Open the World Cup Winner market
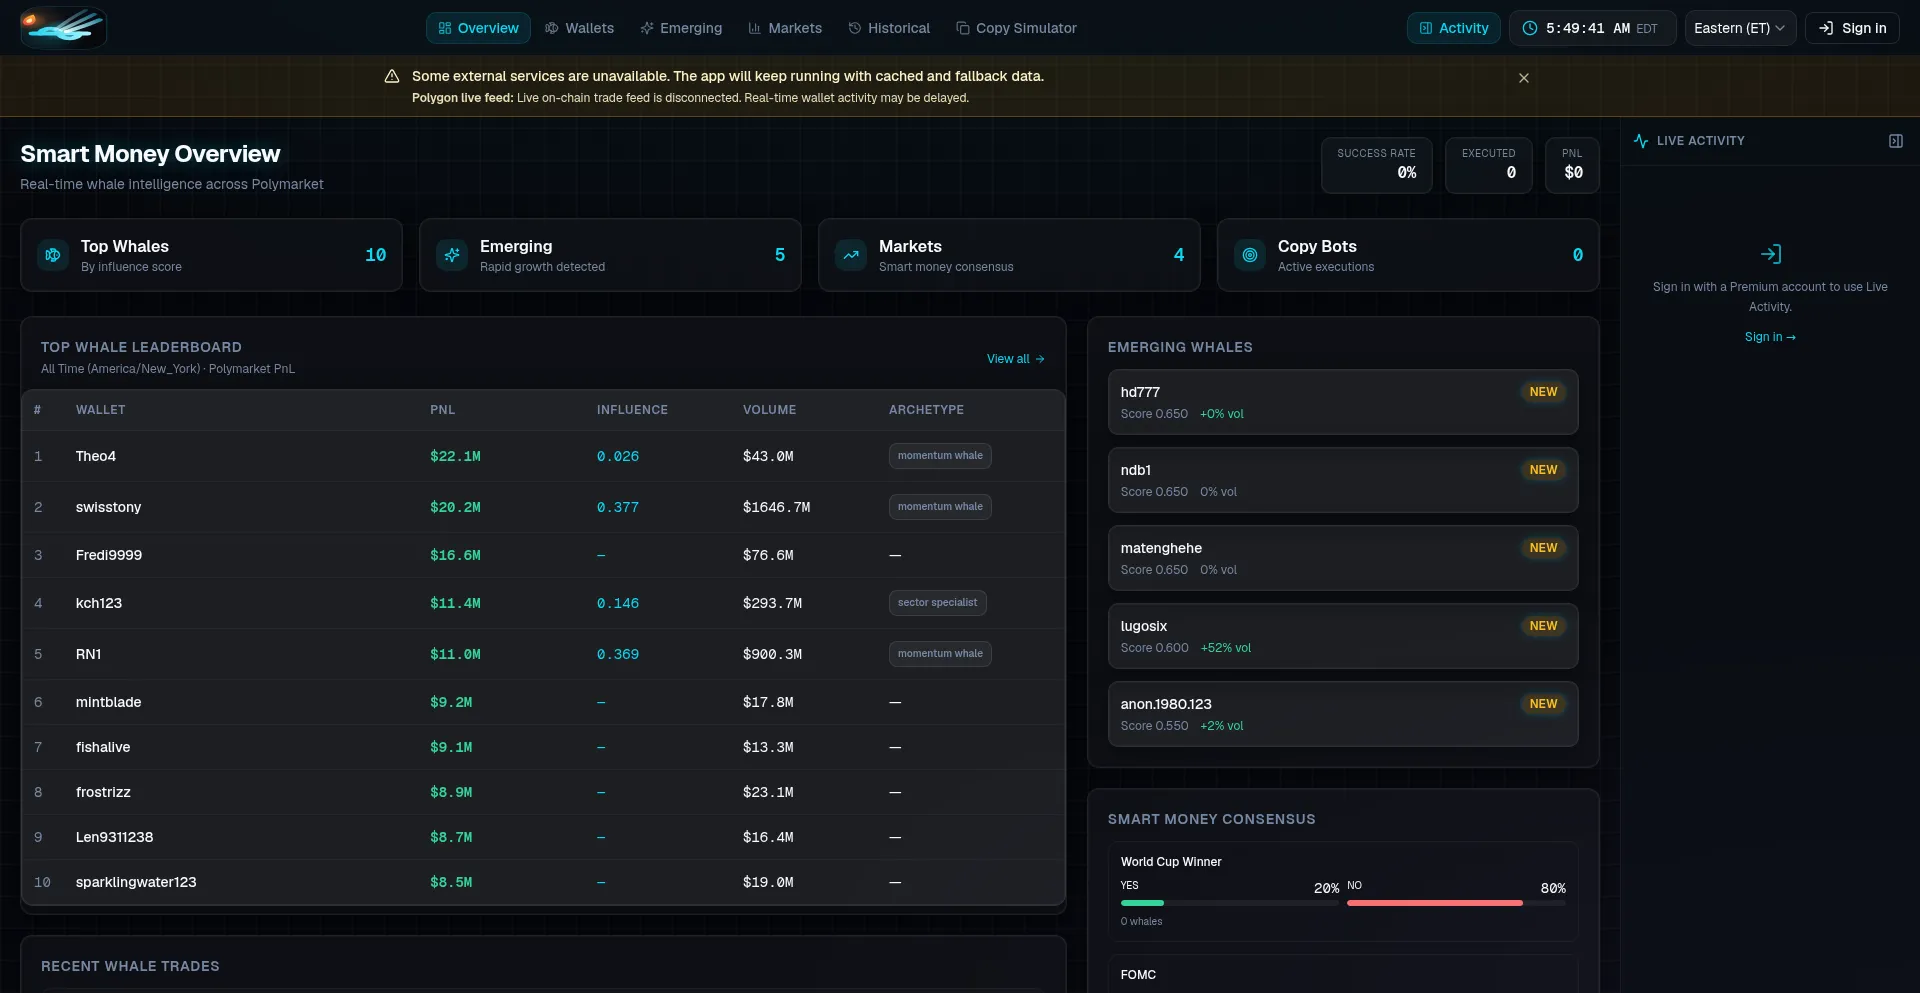 pos(1343,891)
